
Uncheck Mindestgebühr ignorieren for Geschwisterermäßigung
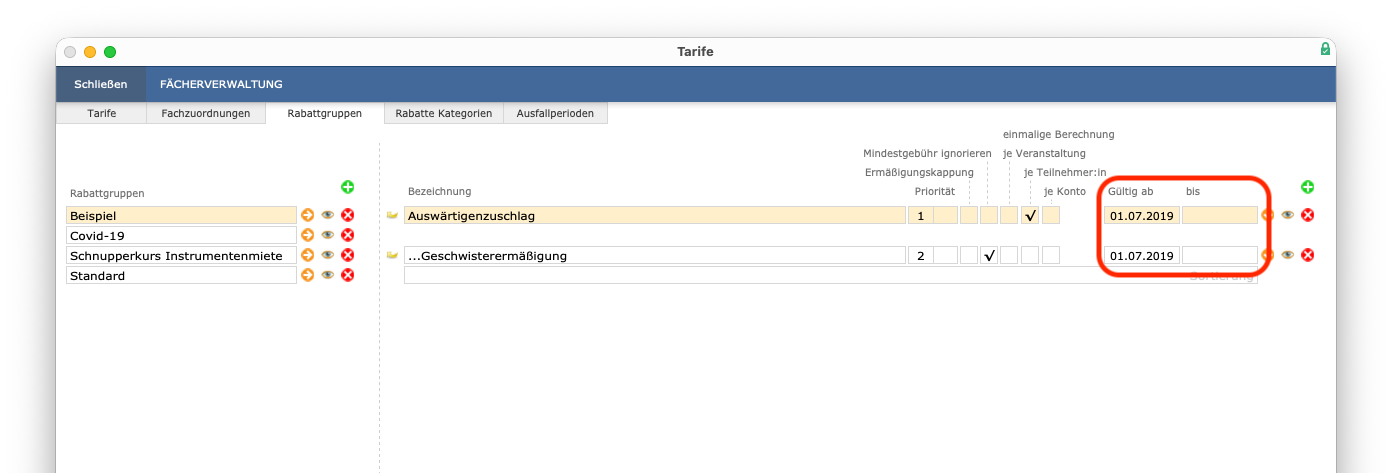click(989, 255)
